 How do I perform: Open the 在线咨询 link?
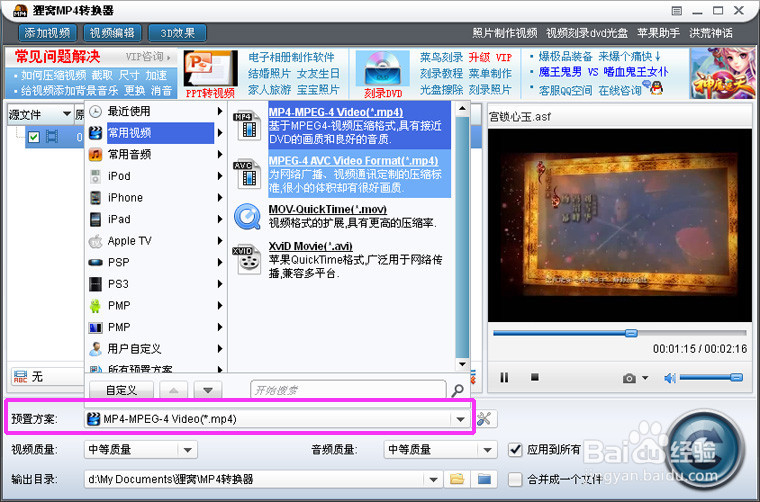[x=619, y=90]
